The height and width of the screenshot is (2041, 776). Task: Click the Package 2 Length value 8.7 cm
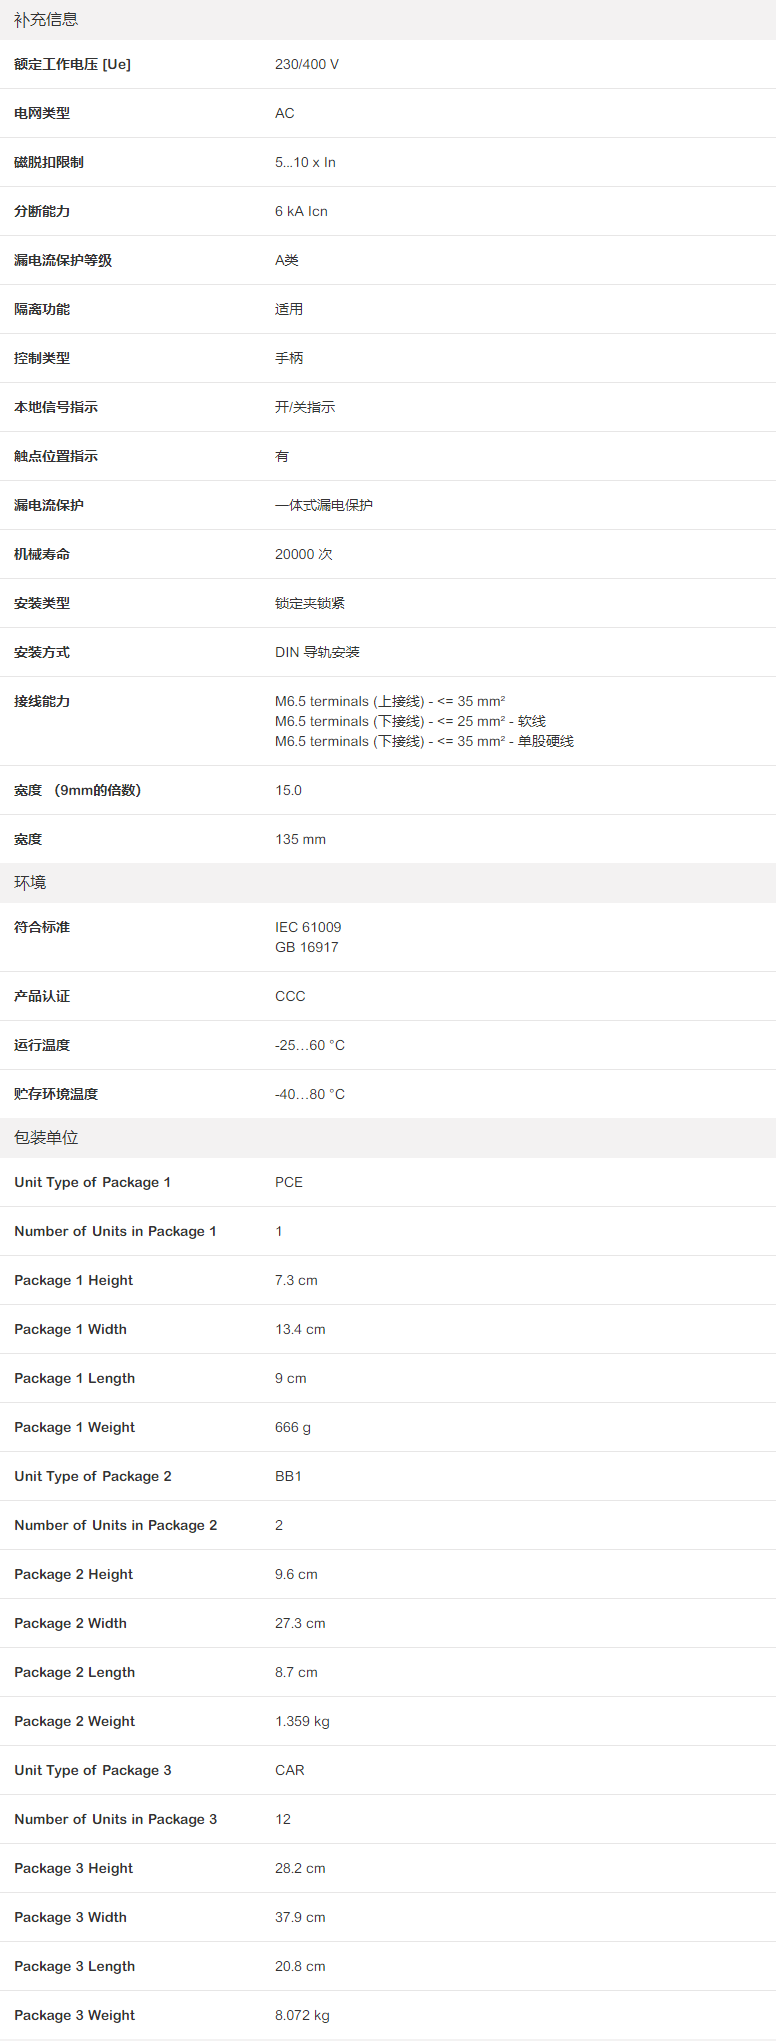[x=296, y=1672]
